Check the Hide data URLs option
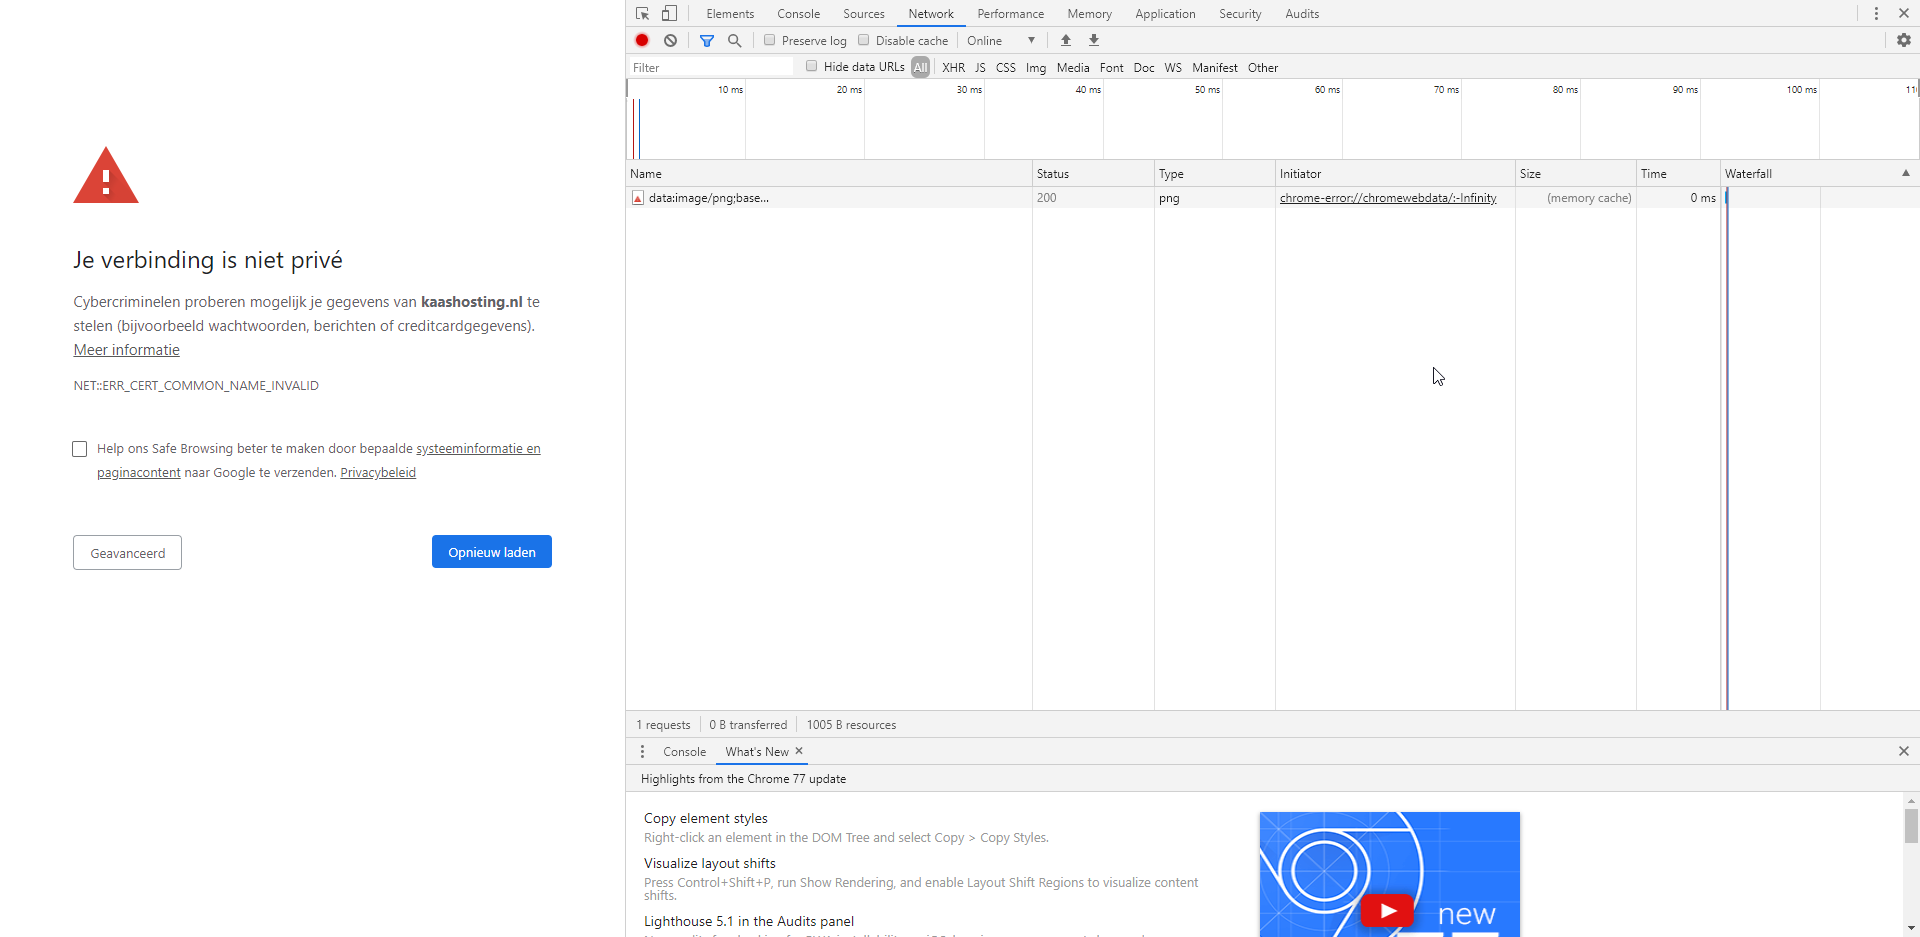Viewport: 1920px width, 937px height. coord(812,66)
